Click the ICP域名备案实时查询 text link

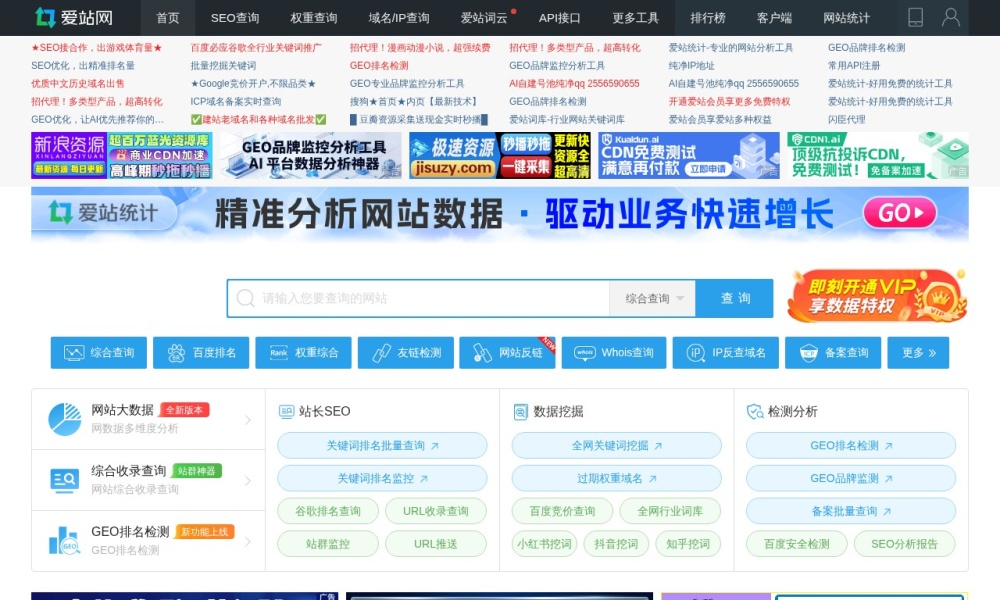tap(235, 101)
